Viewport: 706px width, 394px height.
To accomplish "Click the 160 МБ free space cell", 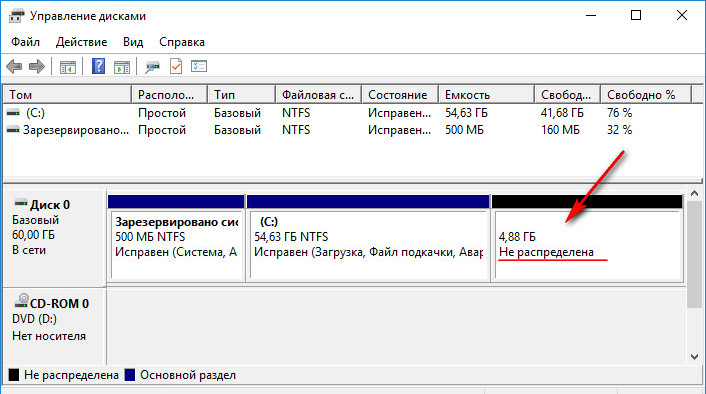I will click(560, 130).
